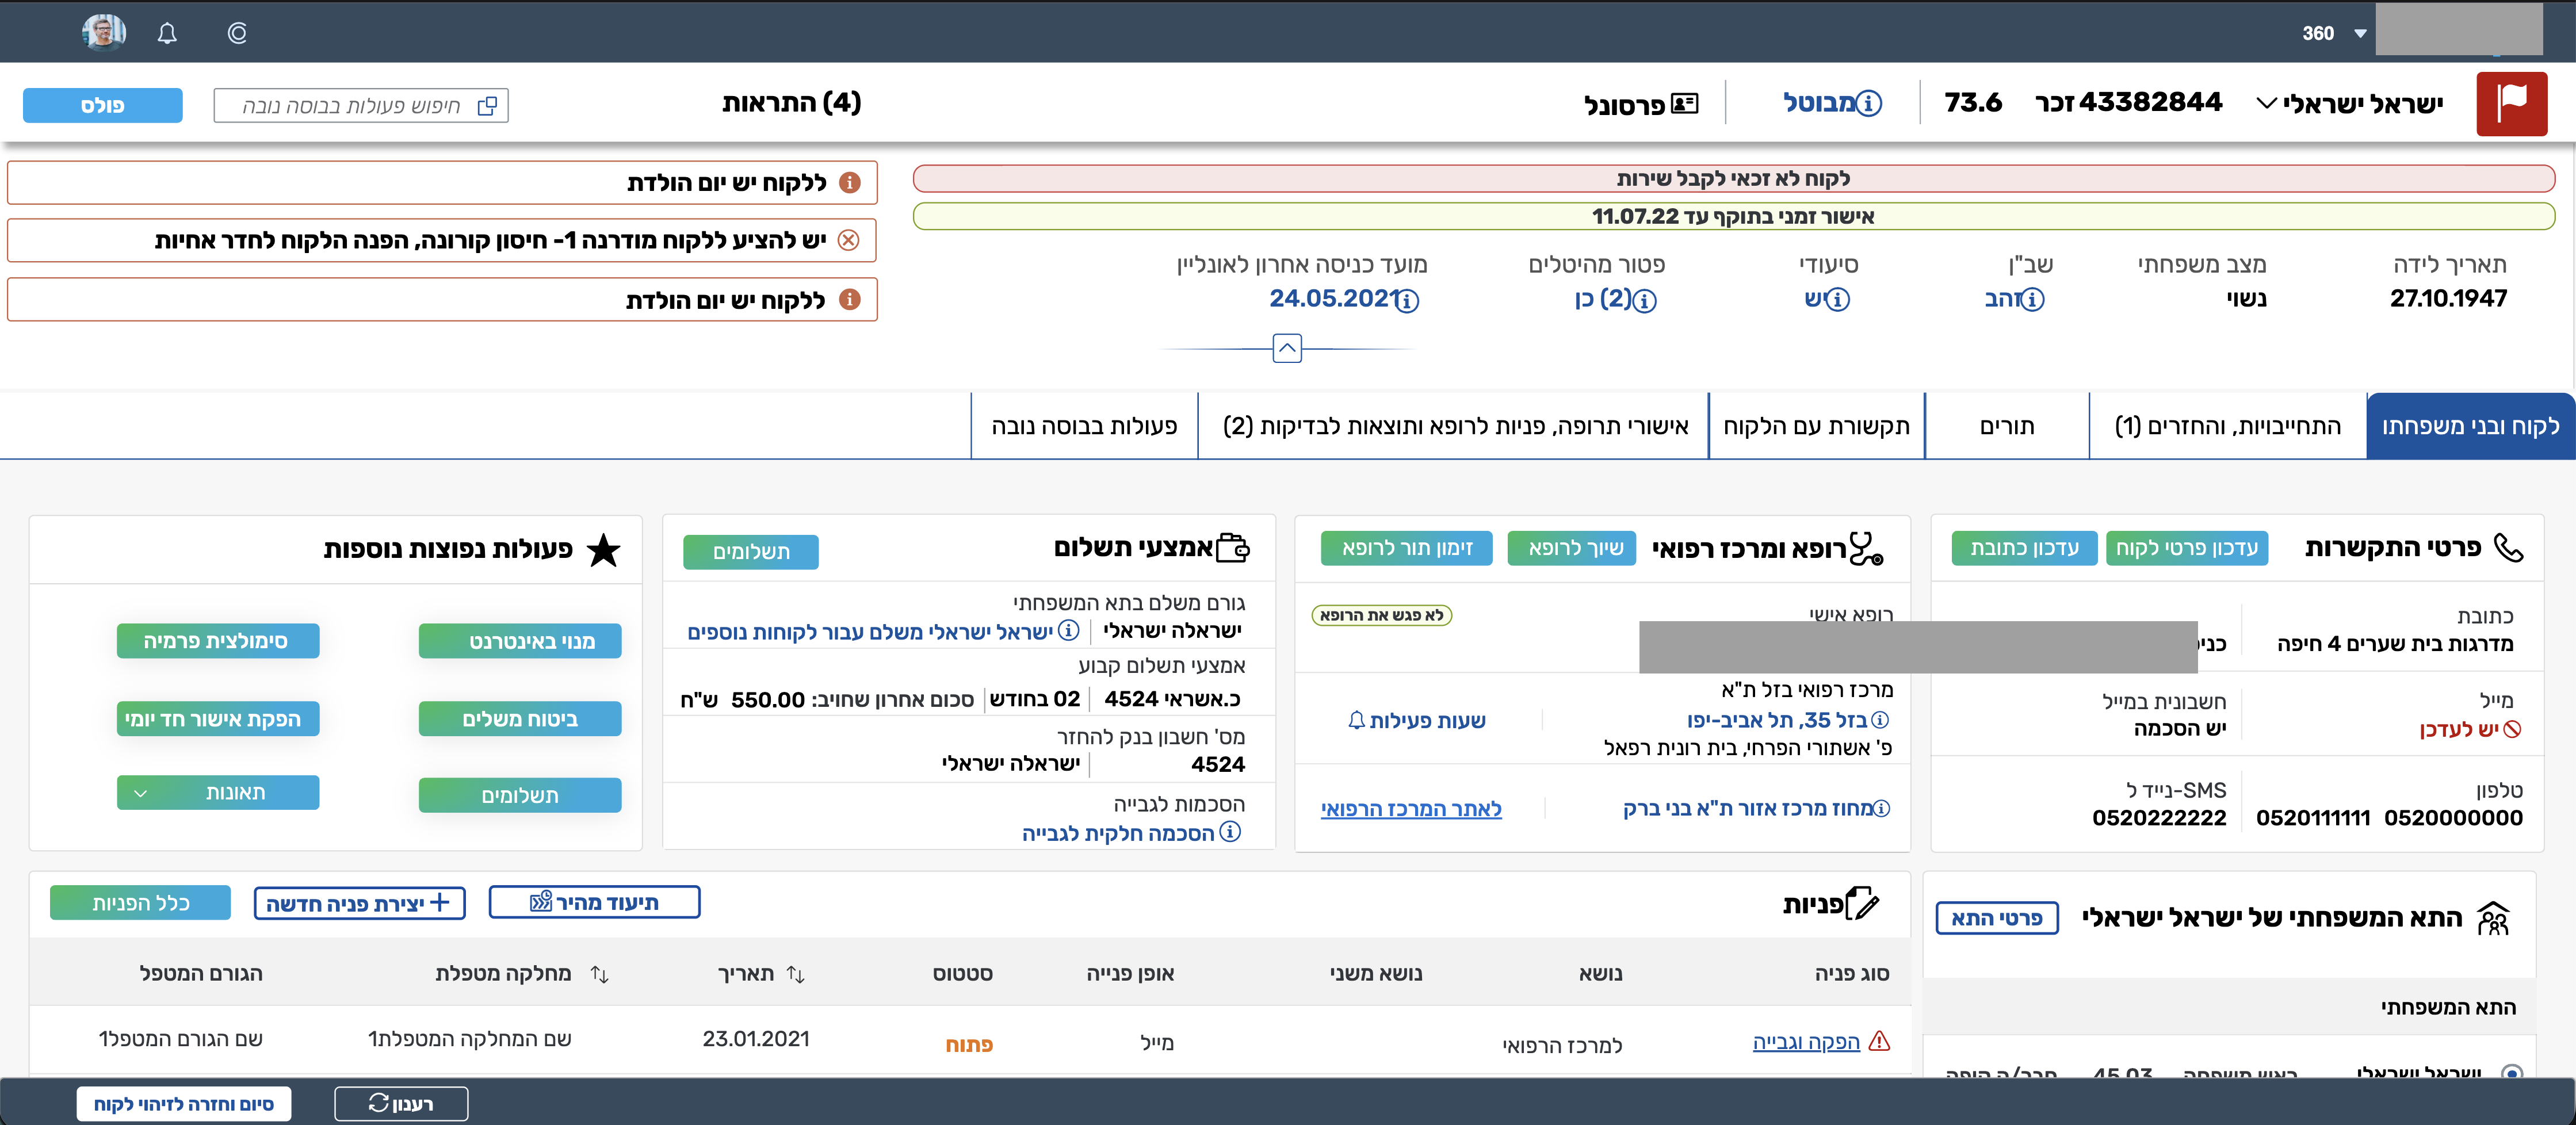Viewport: 2576px width, 1125px height.
Task: Click the ID card icon next to פרסונל
Action: pyautogui.click(x=1684, y=102)
